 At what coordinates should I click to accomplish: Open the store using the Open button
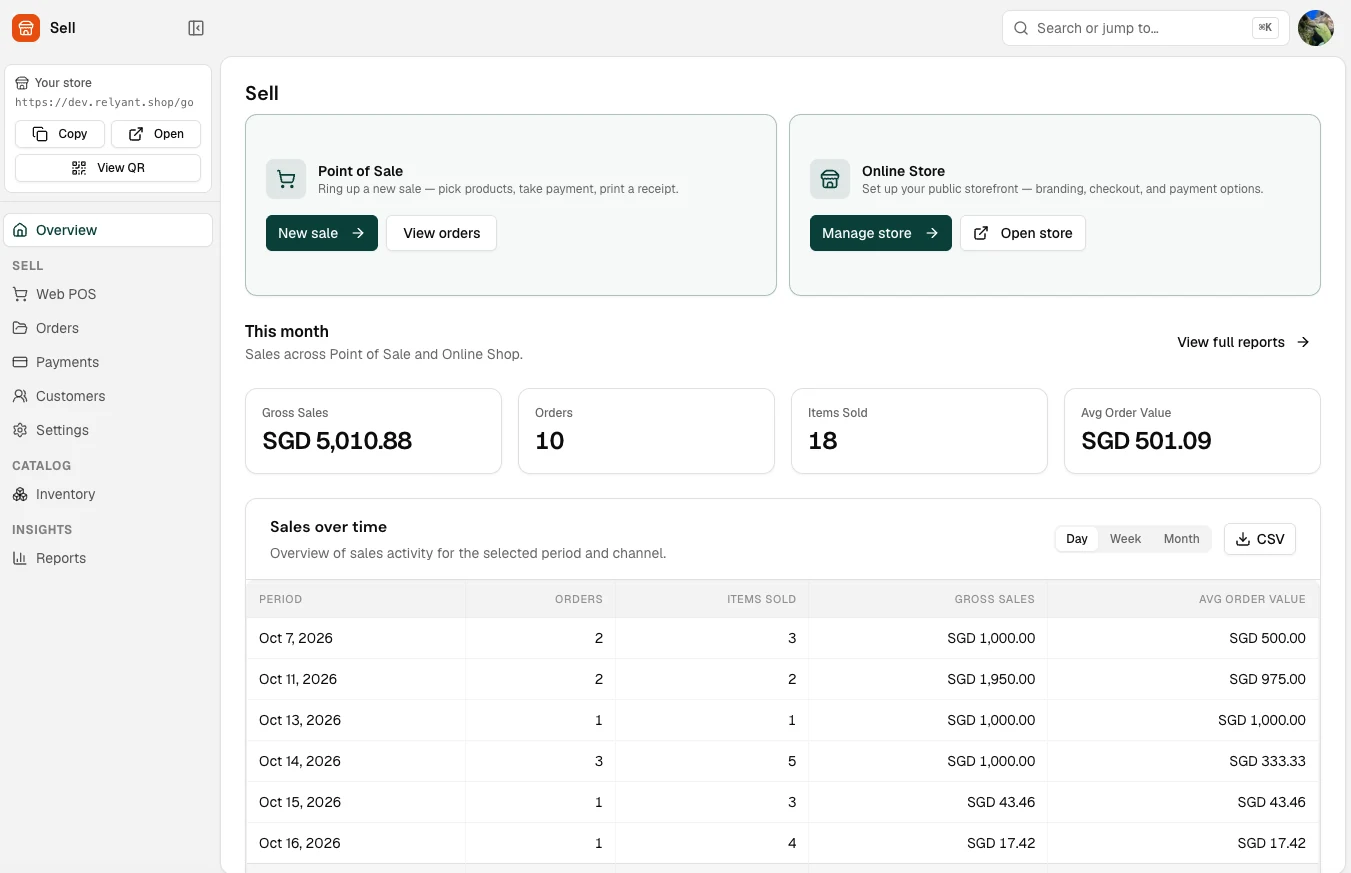click(156, 134)
